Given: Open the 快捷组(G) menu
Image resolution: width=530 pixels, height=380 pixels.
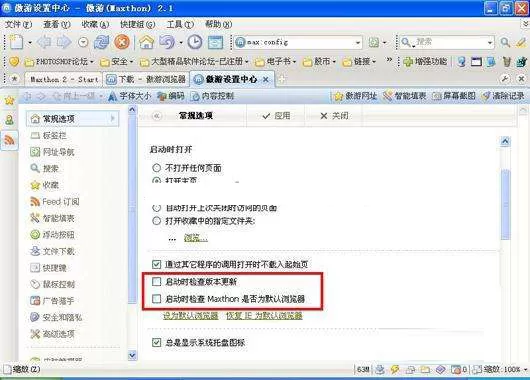Looking at the screenshot, I should 138,24.
